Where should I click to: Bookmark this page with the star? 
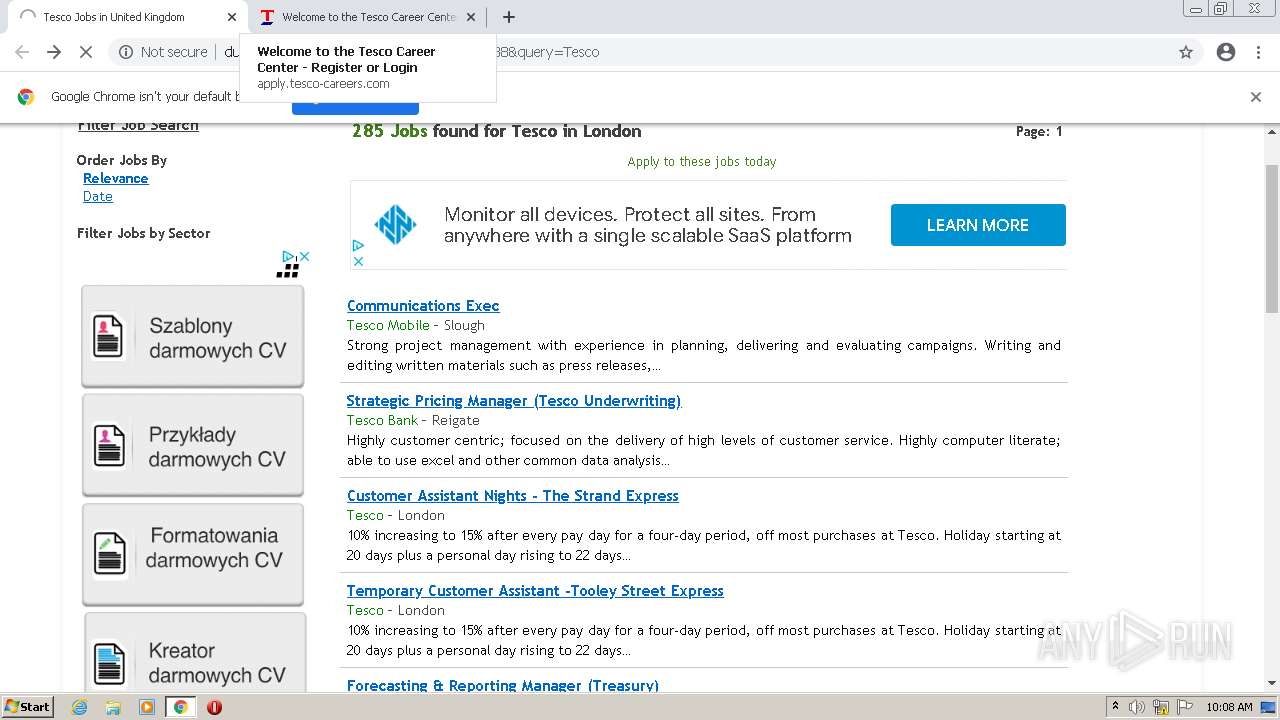1186,52
